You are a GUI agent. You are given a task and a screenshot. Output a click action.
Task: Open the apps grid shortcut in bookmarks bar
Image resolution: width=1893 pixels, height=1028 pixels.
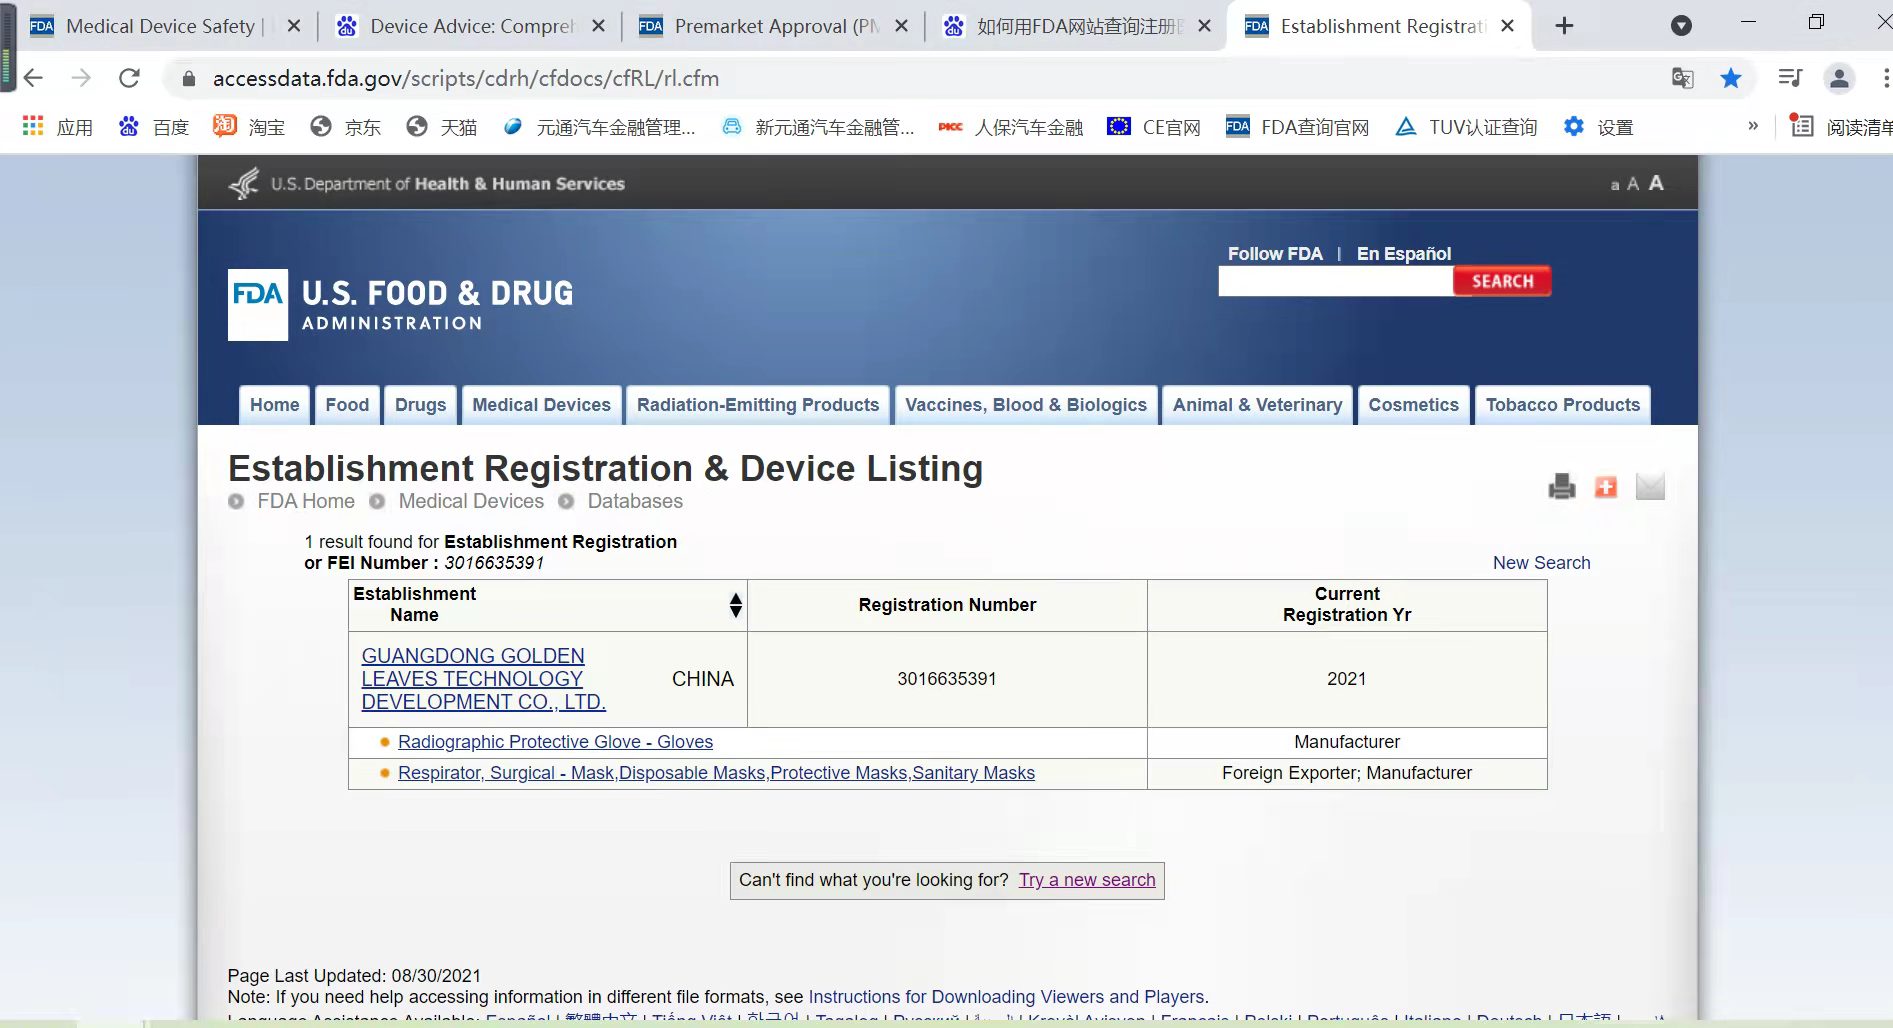click(33, 127)
